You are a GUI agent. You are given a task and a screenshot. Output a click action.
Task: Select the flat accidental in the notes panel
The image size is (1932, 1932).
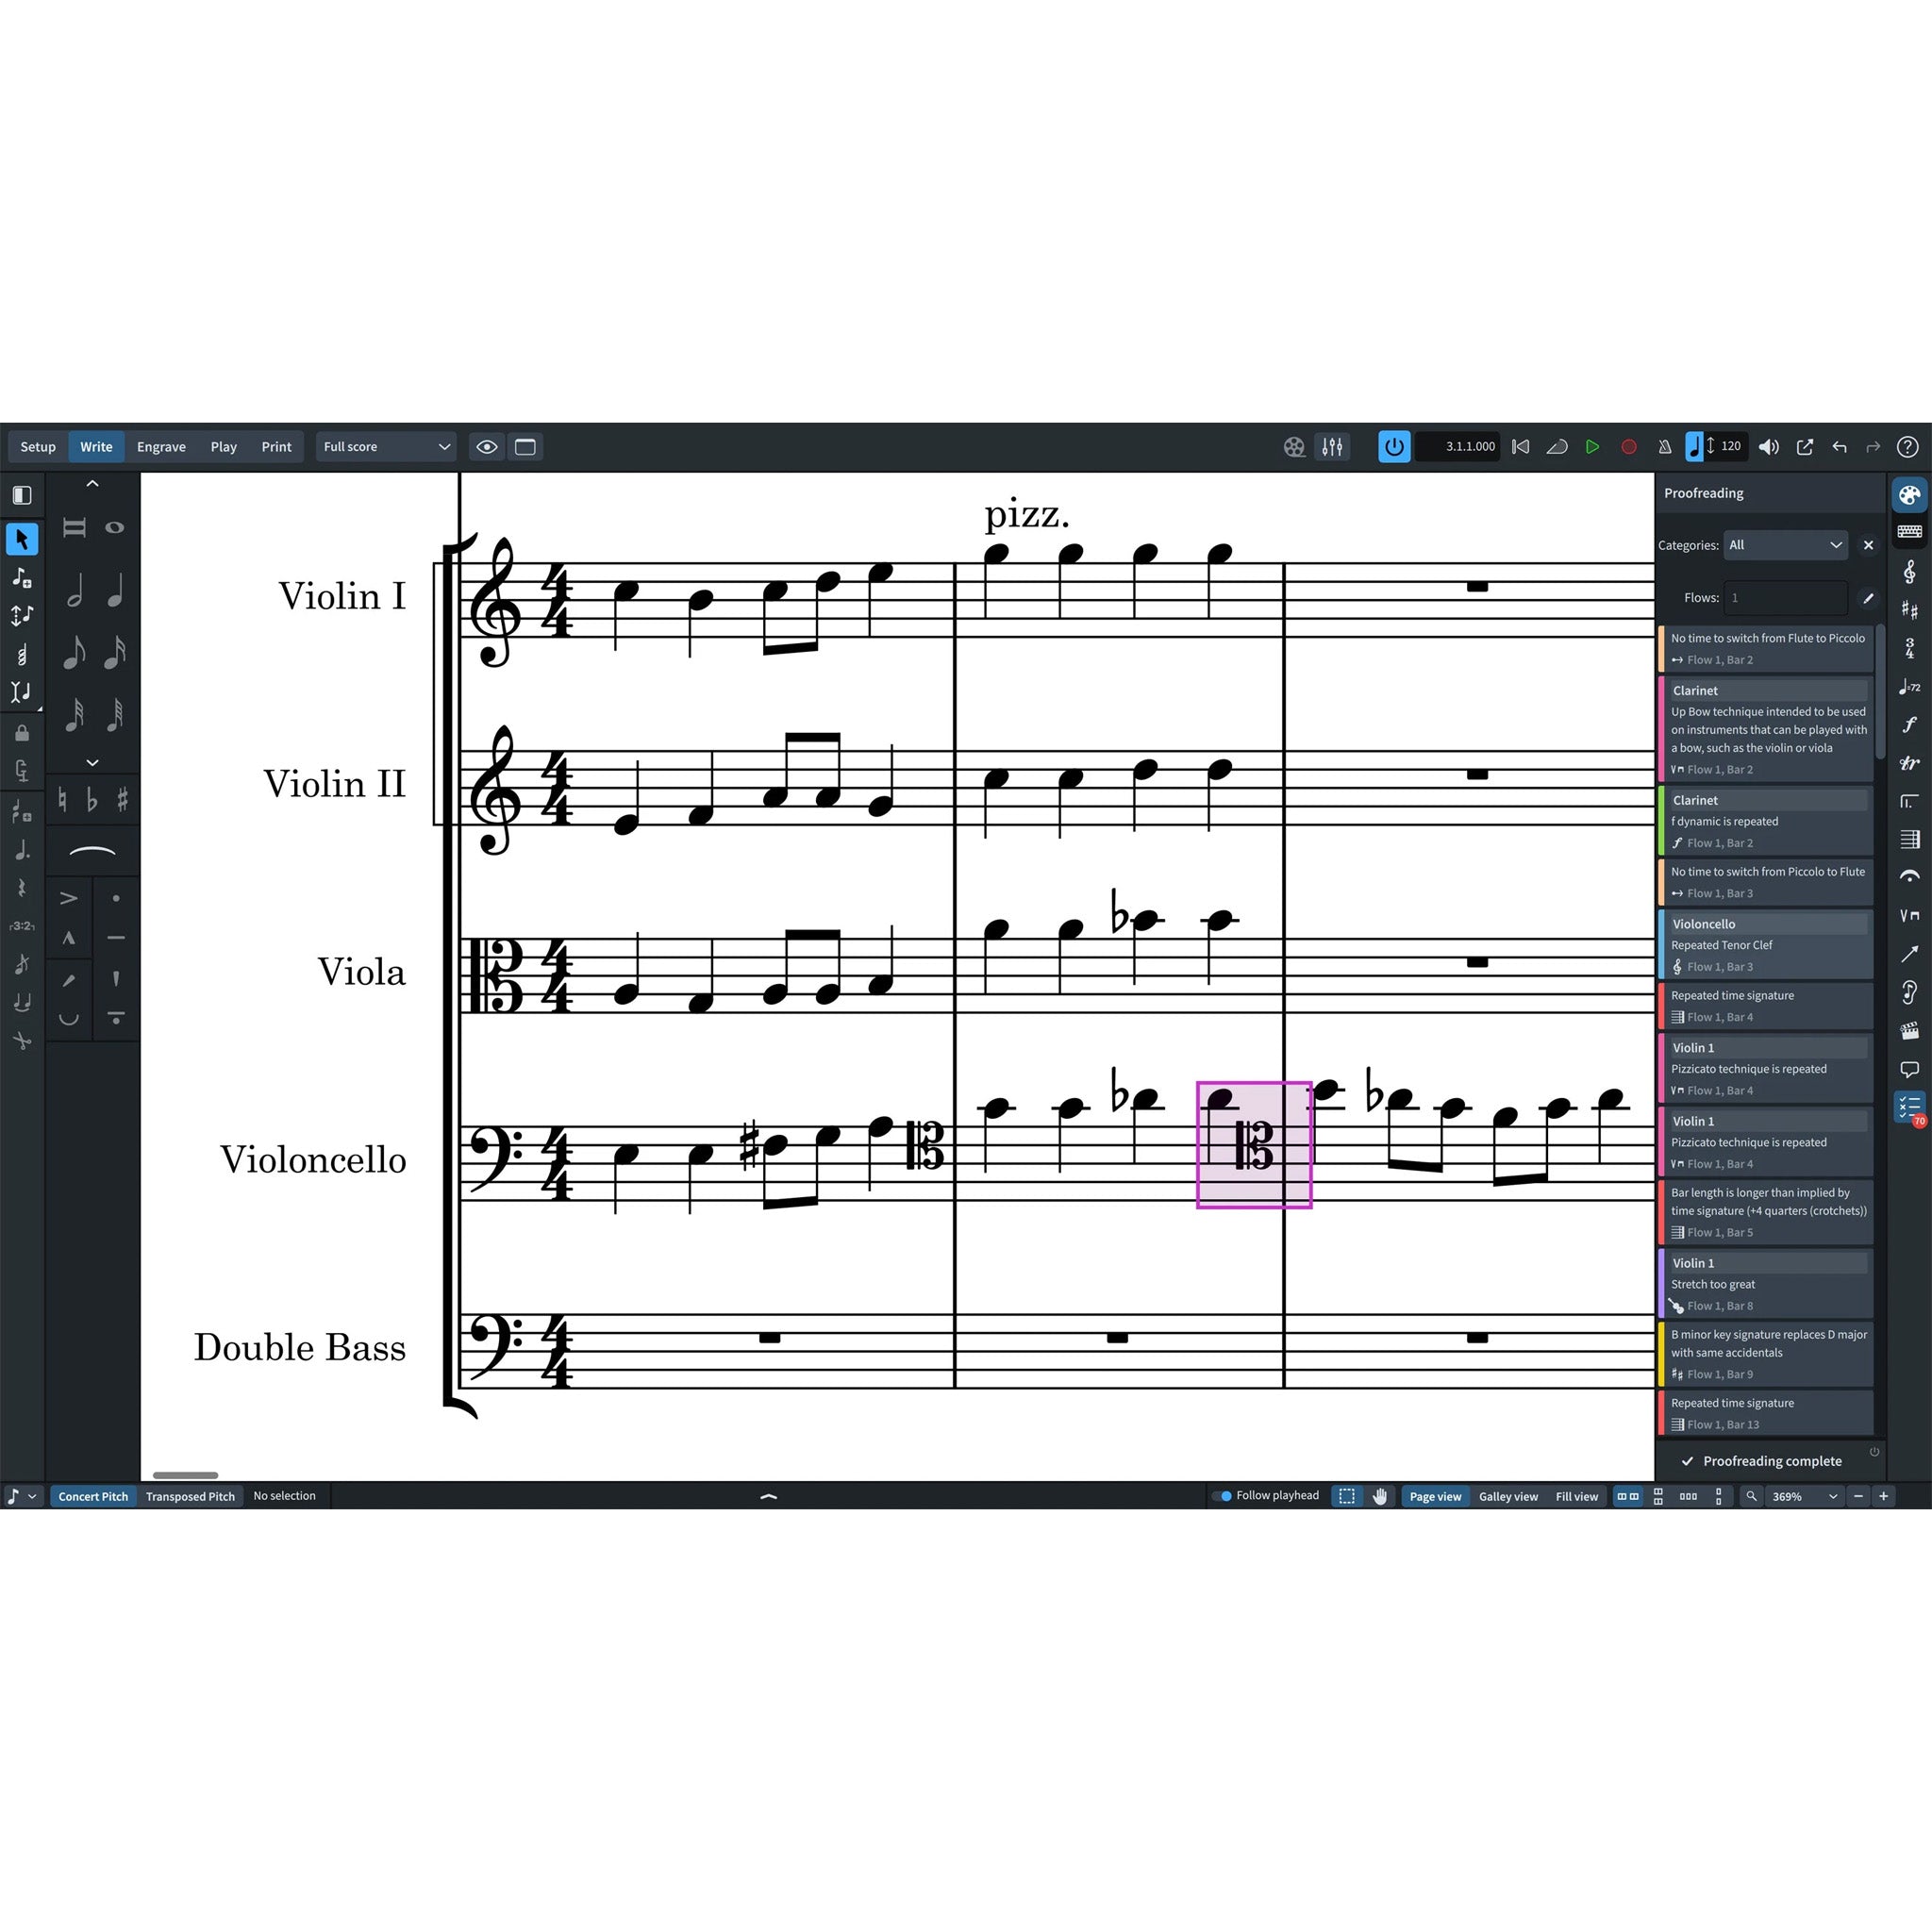click(91, 800)
